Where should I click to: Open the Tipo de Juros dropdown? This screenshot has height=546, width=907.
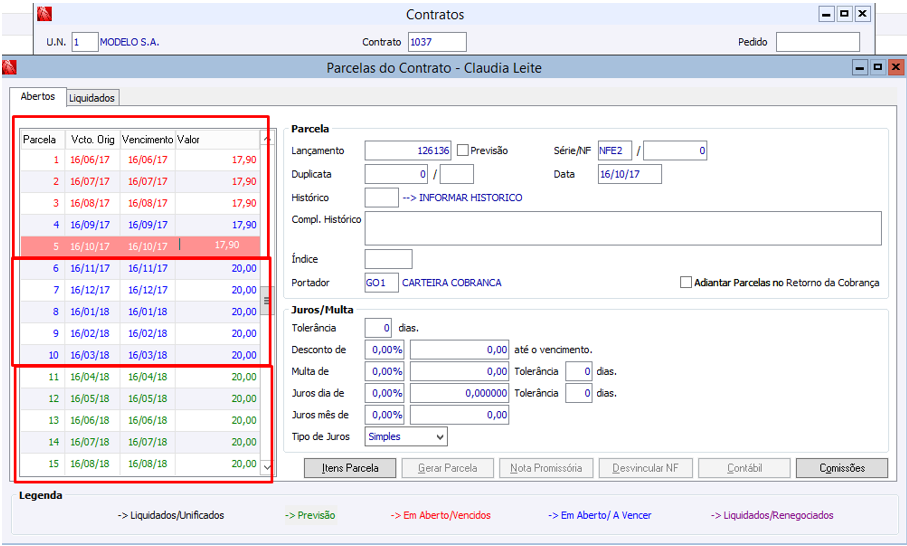pyautogui.click(x=406, y=437)
